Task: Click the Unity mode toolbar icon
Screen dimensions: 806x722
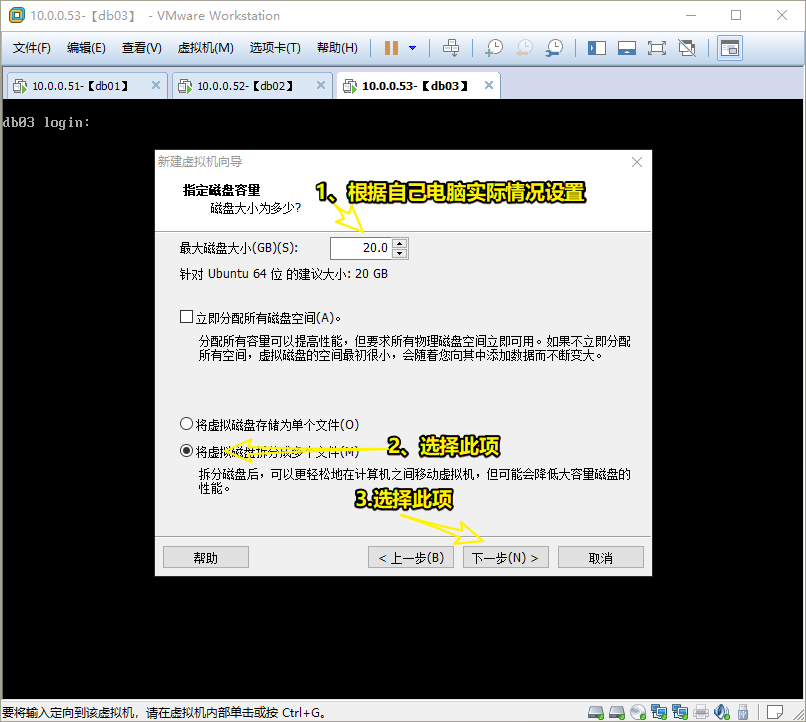Action: [687, 48]
